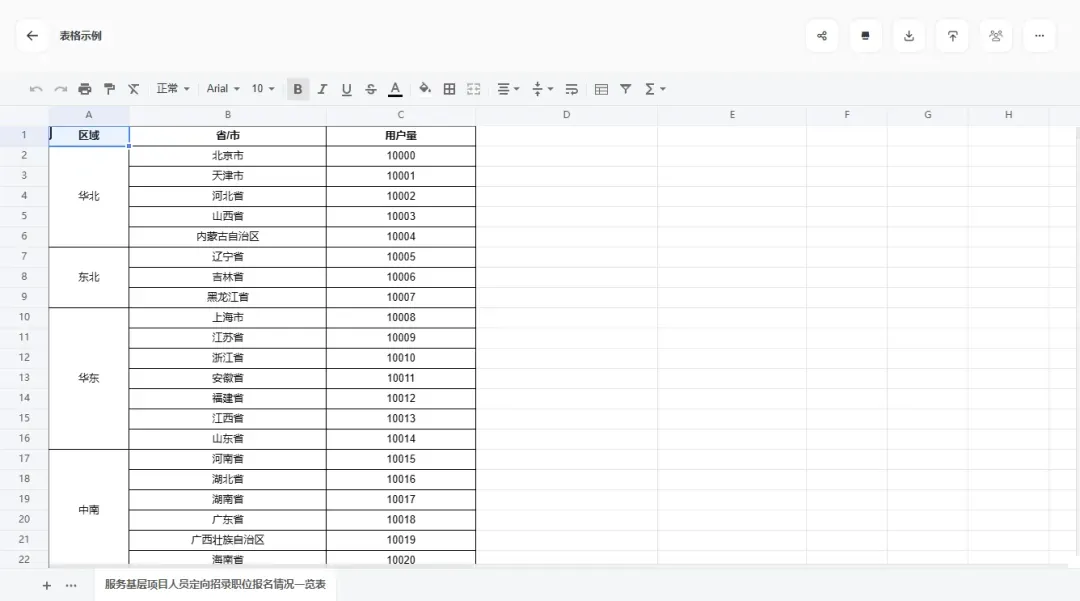This screenshot has width=1080, height=601.
Task: Open the more options ellipsis at top right
Action: point(1039,36)
